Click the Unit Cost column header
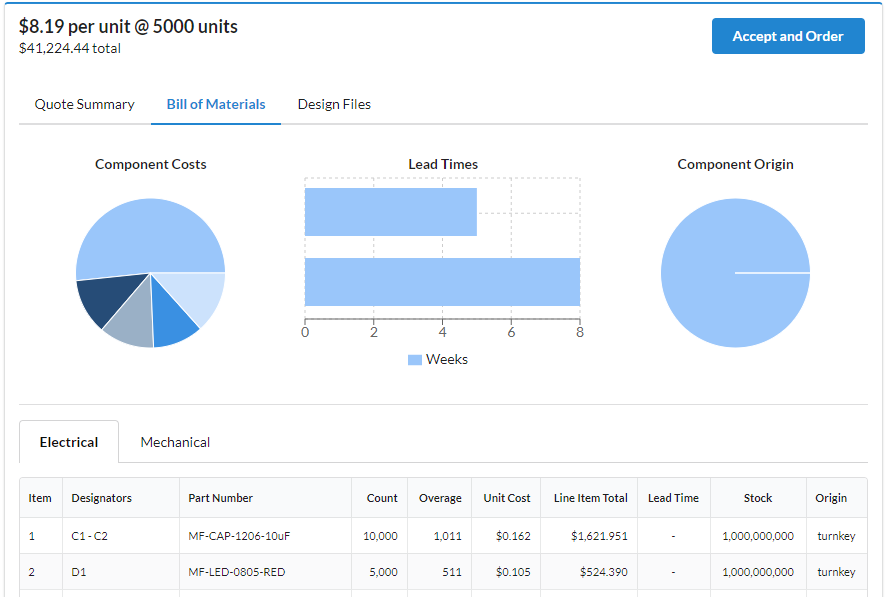Image resolution: width=890 pixels, height=597 pixels. (x=507, y=498)
